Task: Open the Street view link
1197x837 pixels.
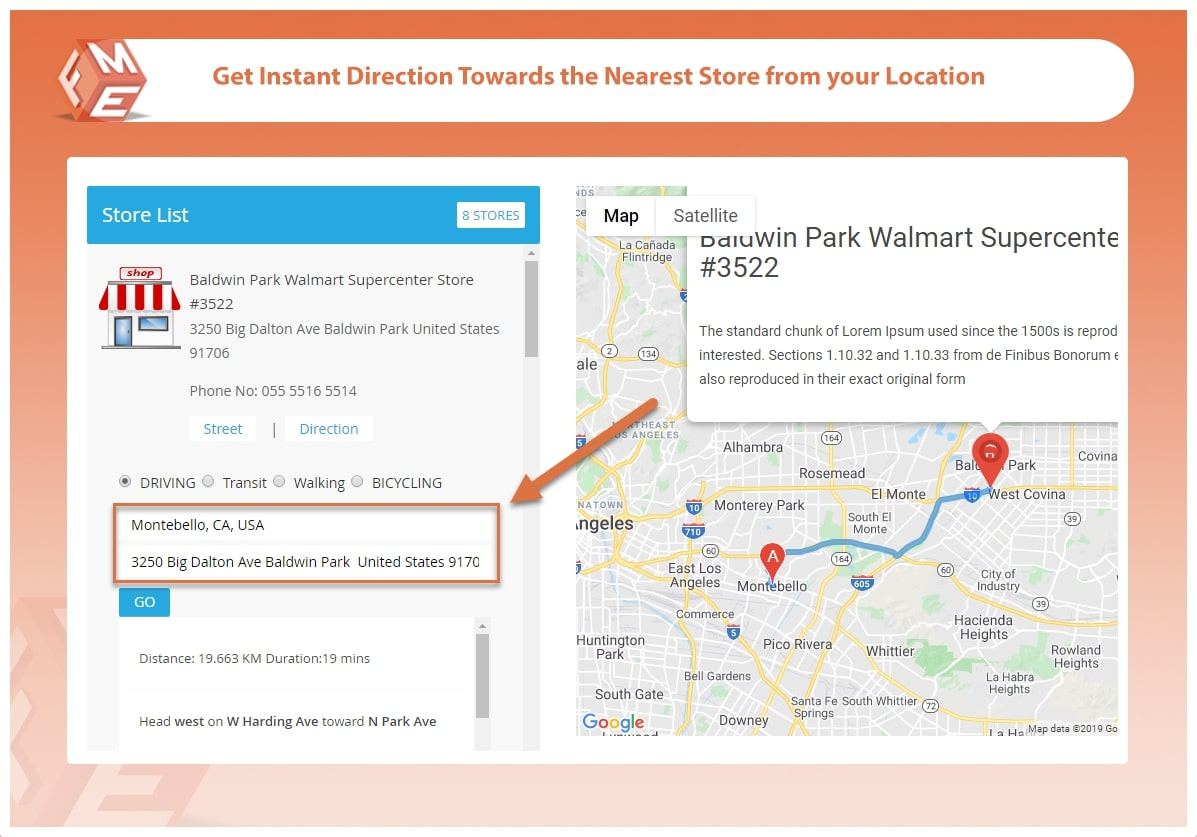Action: (x=223, y=429)
